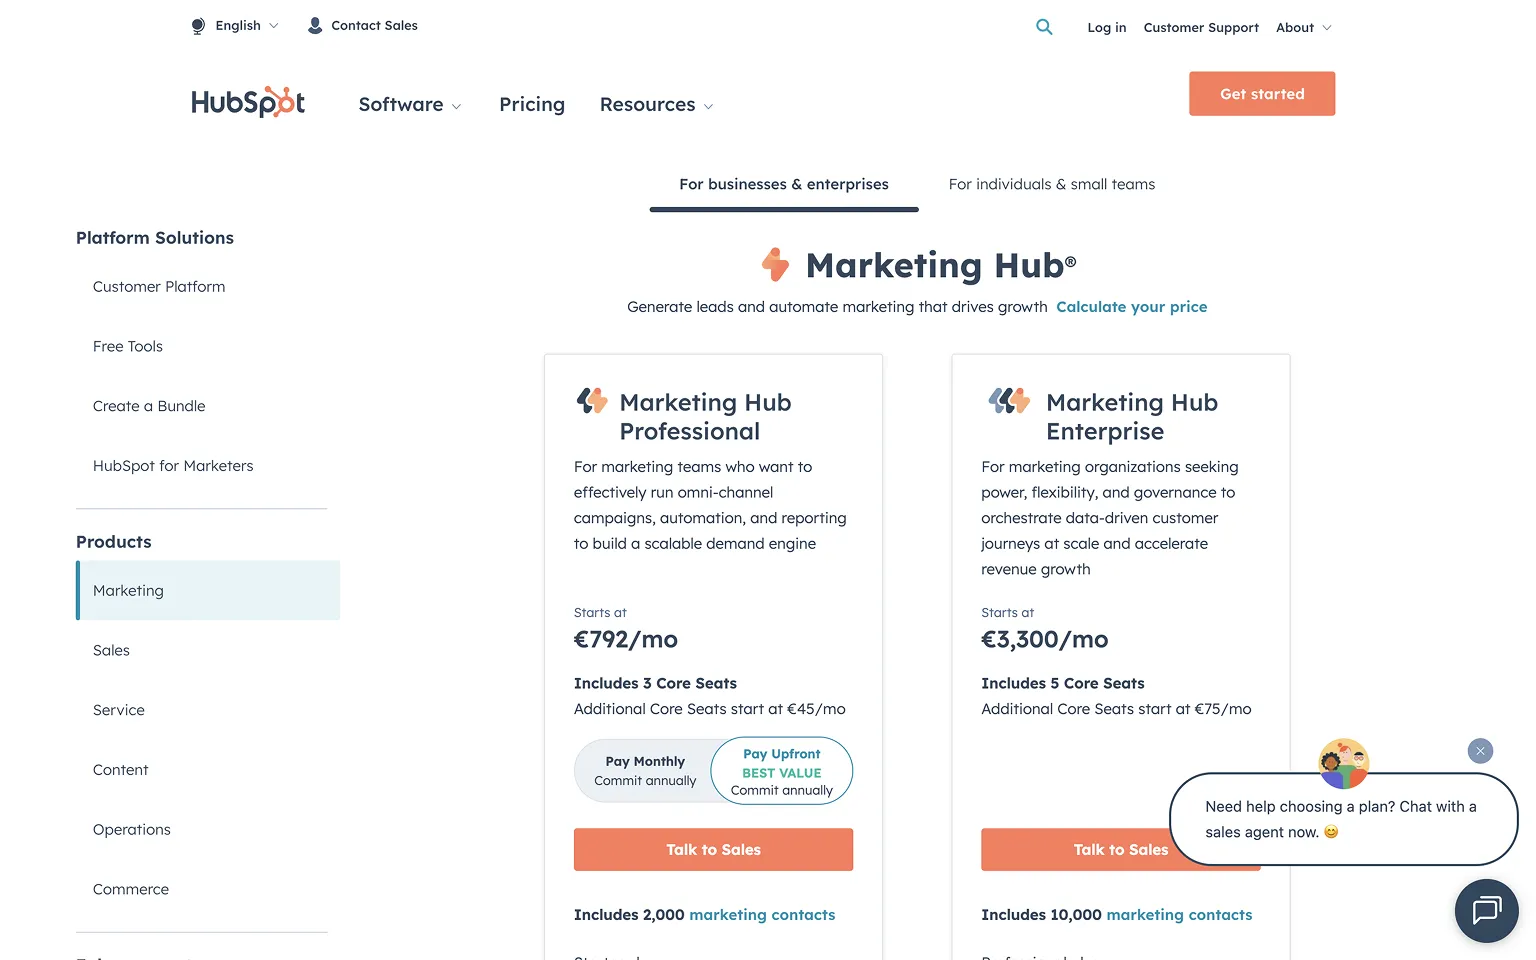Click Contact Sales link text
1536x960 pixels.
pos(375,26)
